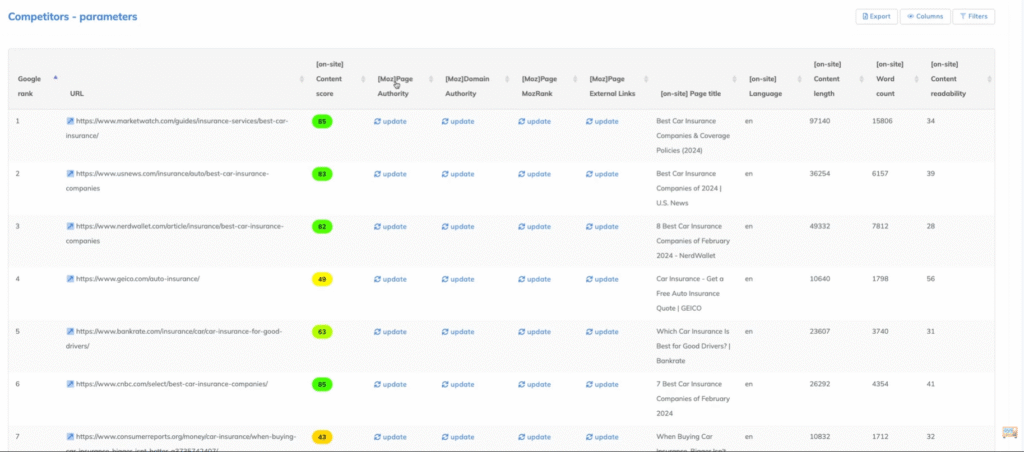Click content score badge 82 for nerdwallet
Image resolution: width=1024 pixels, height=452 pixels.
coord(322,227)
